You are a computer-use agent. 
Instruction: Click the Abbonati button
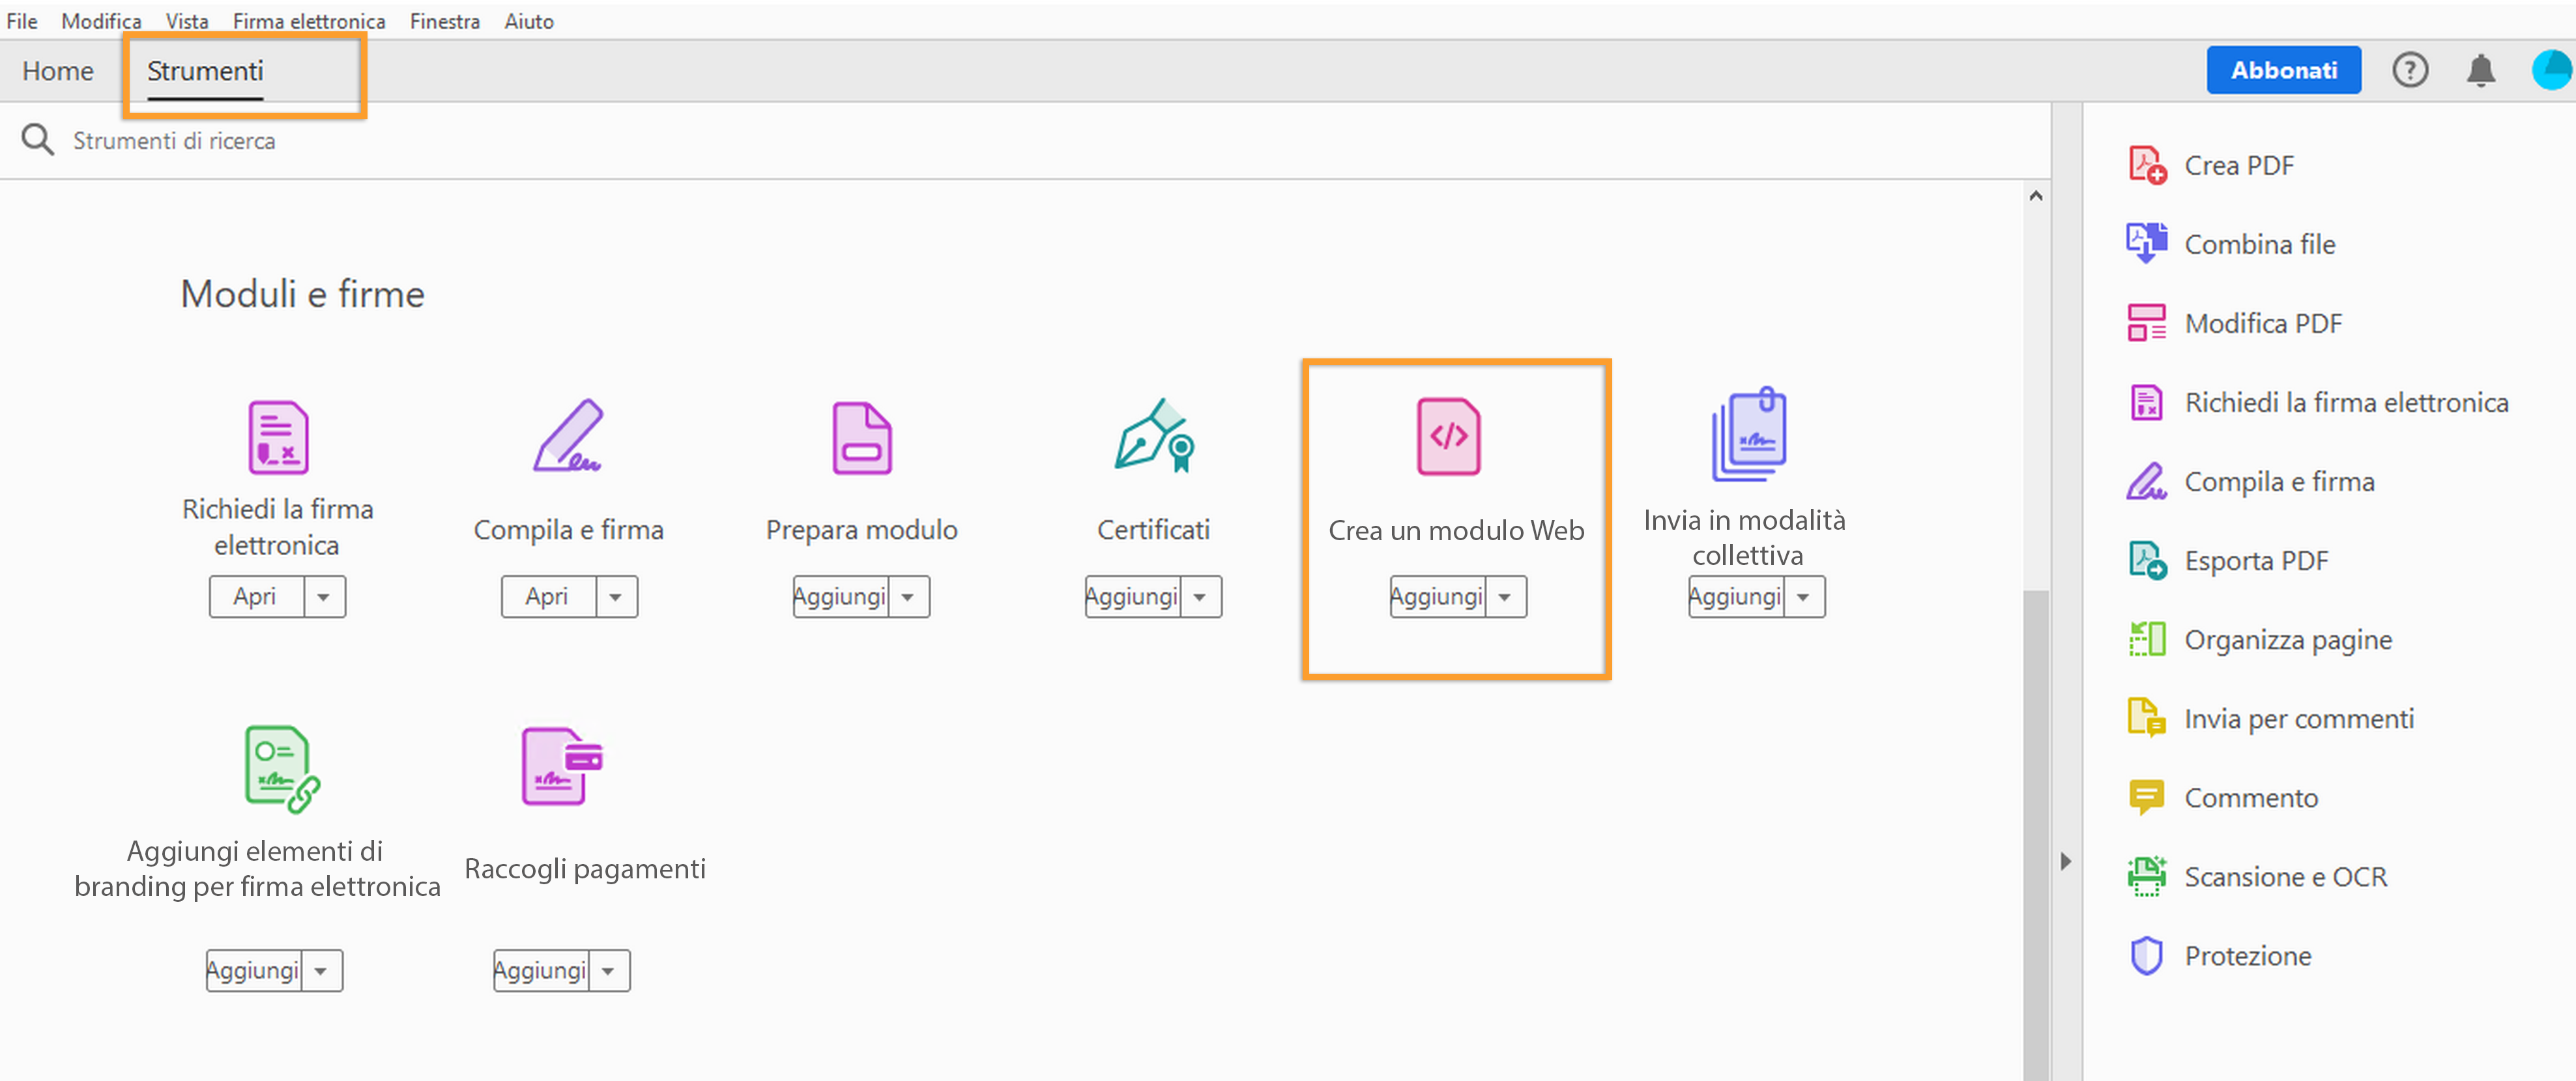[2283, 69]
